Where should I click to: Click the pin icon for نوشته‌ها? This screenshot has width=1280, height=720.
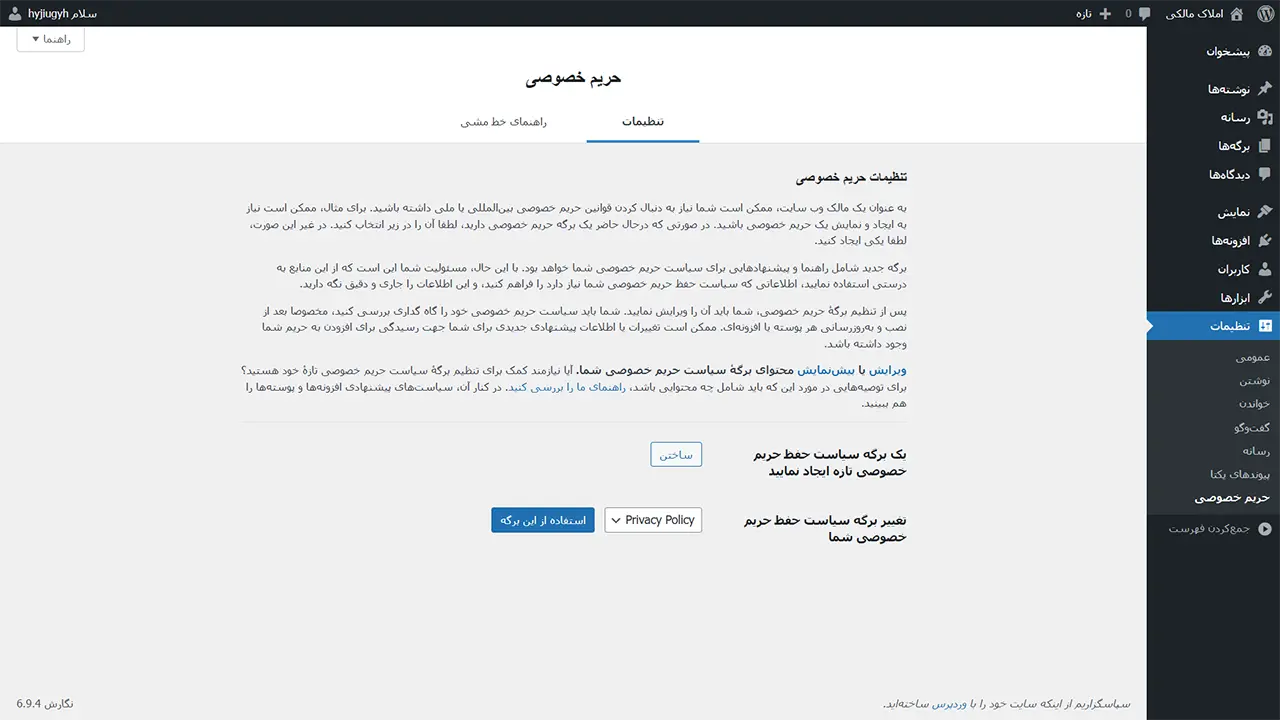click(x=1264, y=89)
